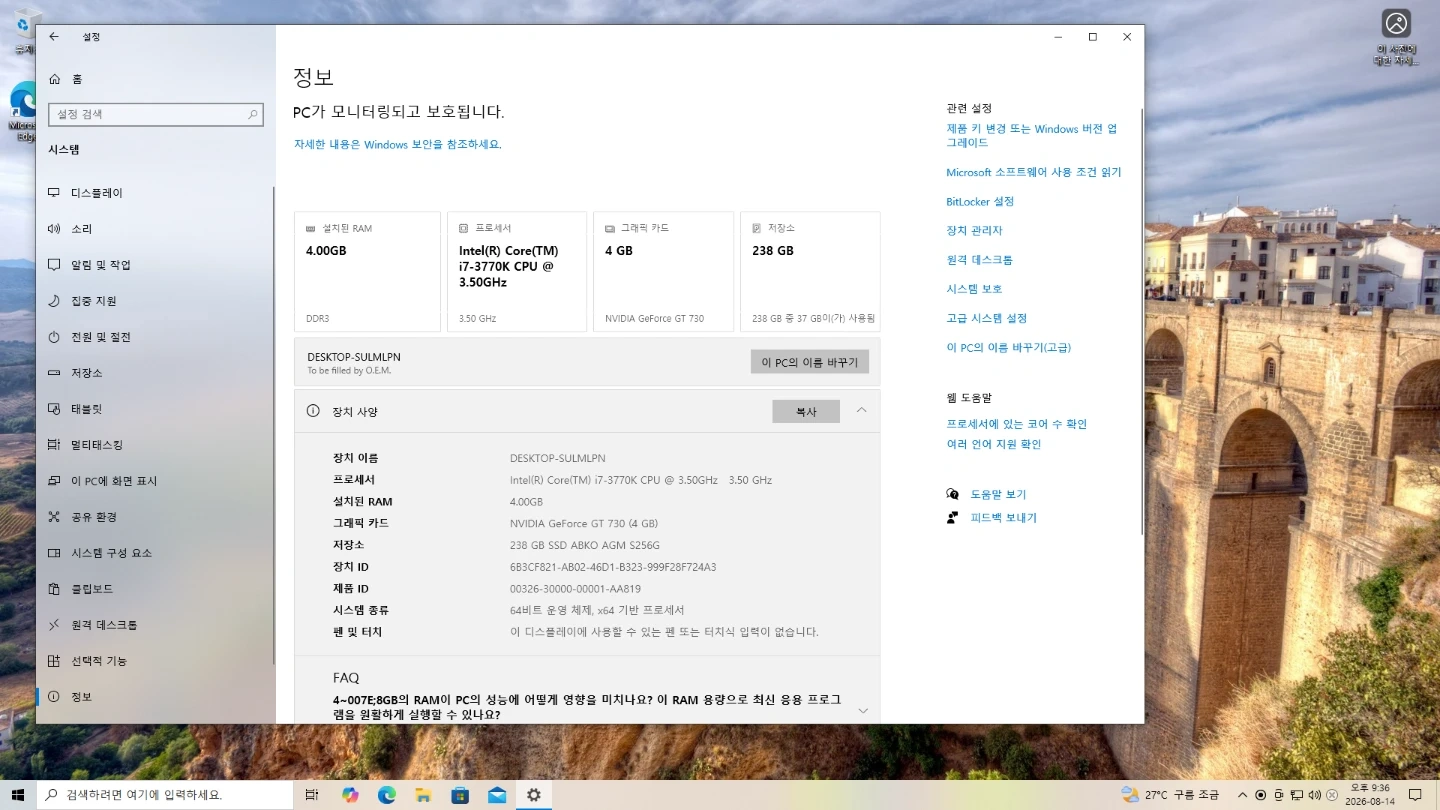Open Task View from the taskbar
This screenshot has height=810, width=1440.
click(312, 795)
